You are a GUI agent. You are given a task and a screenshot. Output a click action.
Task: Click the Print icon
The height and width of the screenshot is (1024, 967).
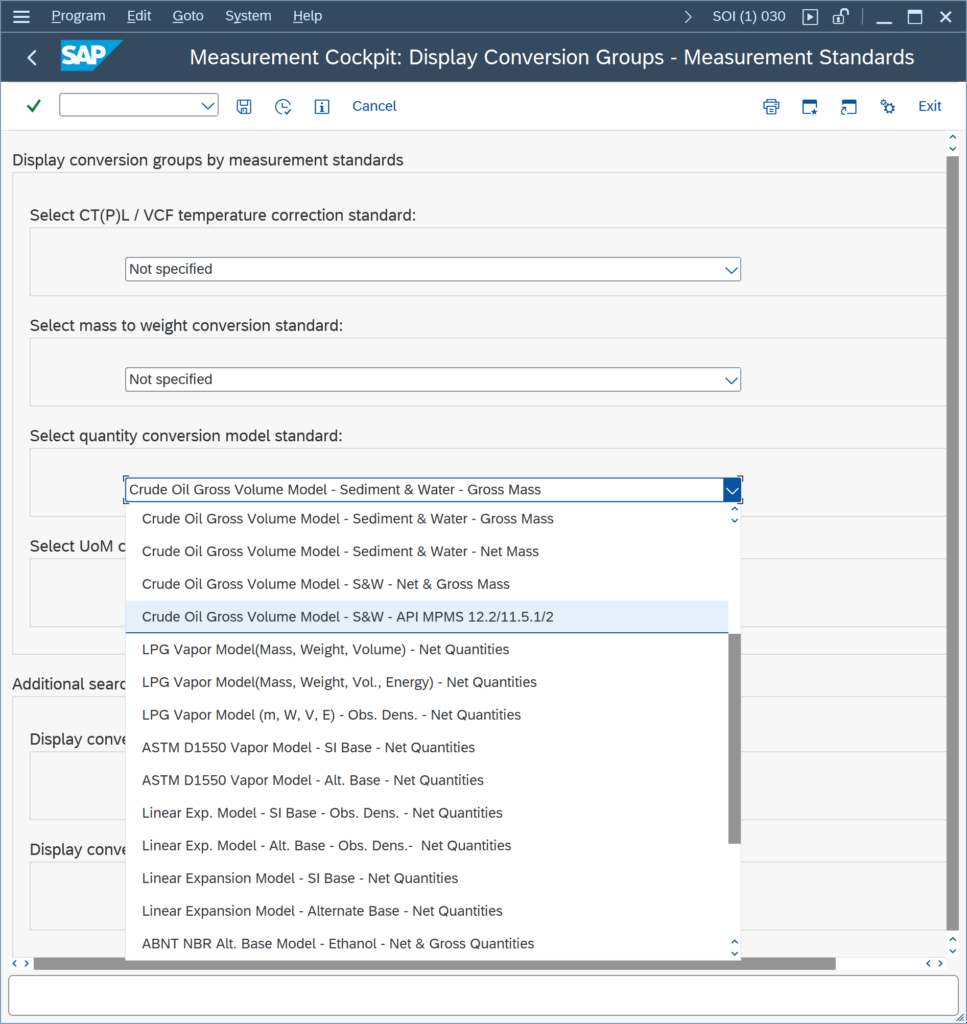[x=771, y=106]
